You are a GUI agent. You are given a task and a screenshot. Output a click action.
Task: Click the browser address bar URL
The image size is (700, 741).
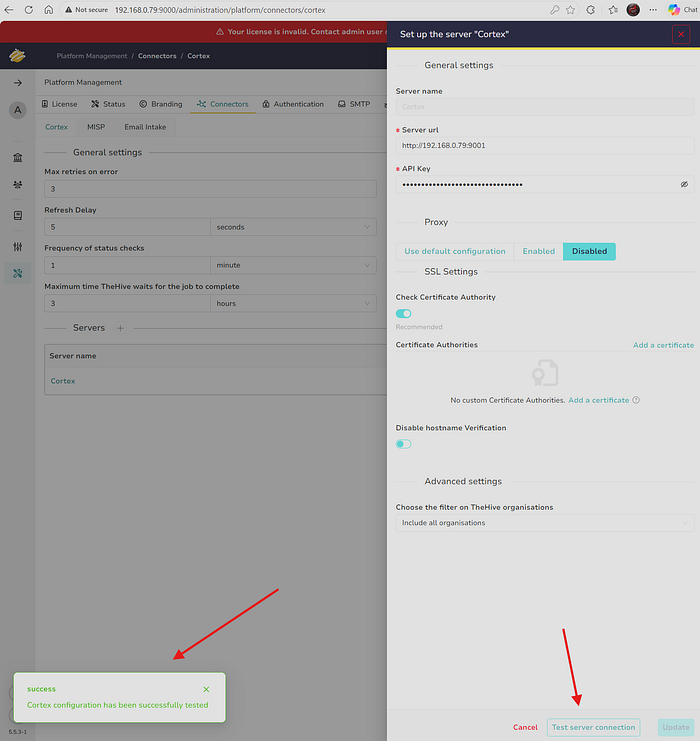220,10
